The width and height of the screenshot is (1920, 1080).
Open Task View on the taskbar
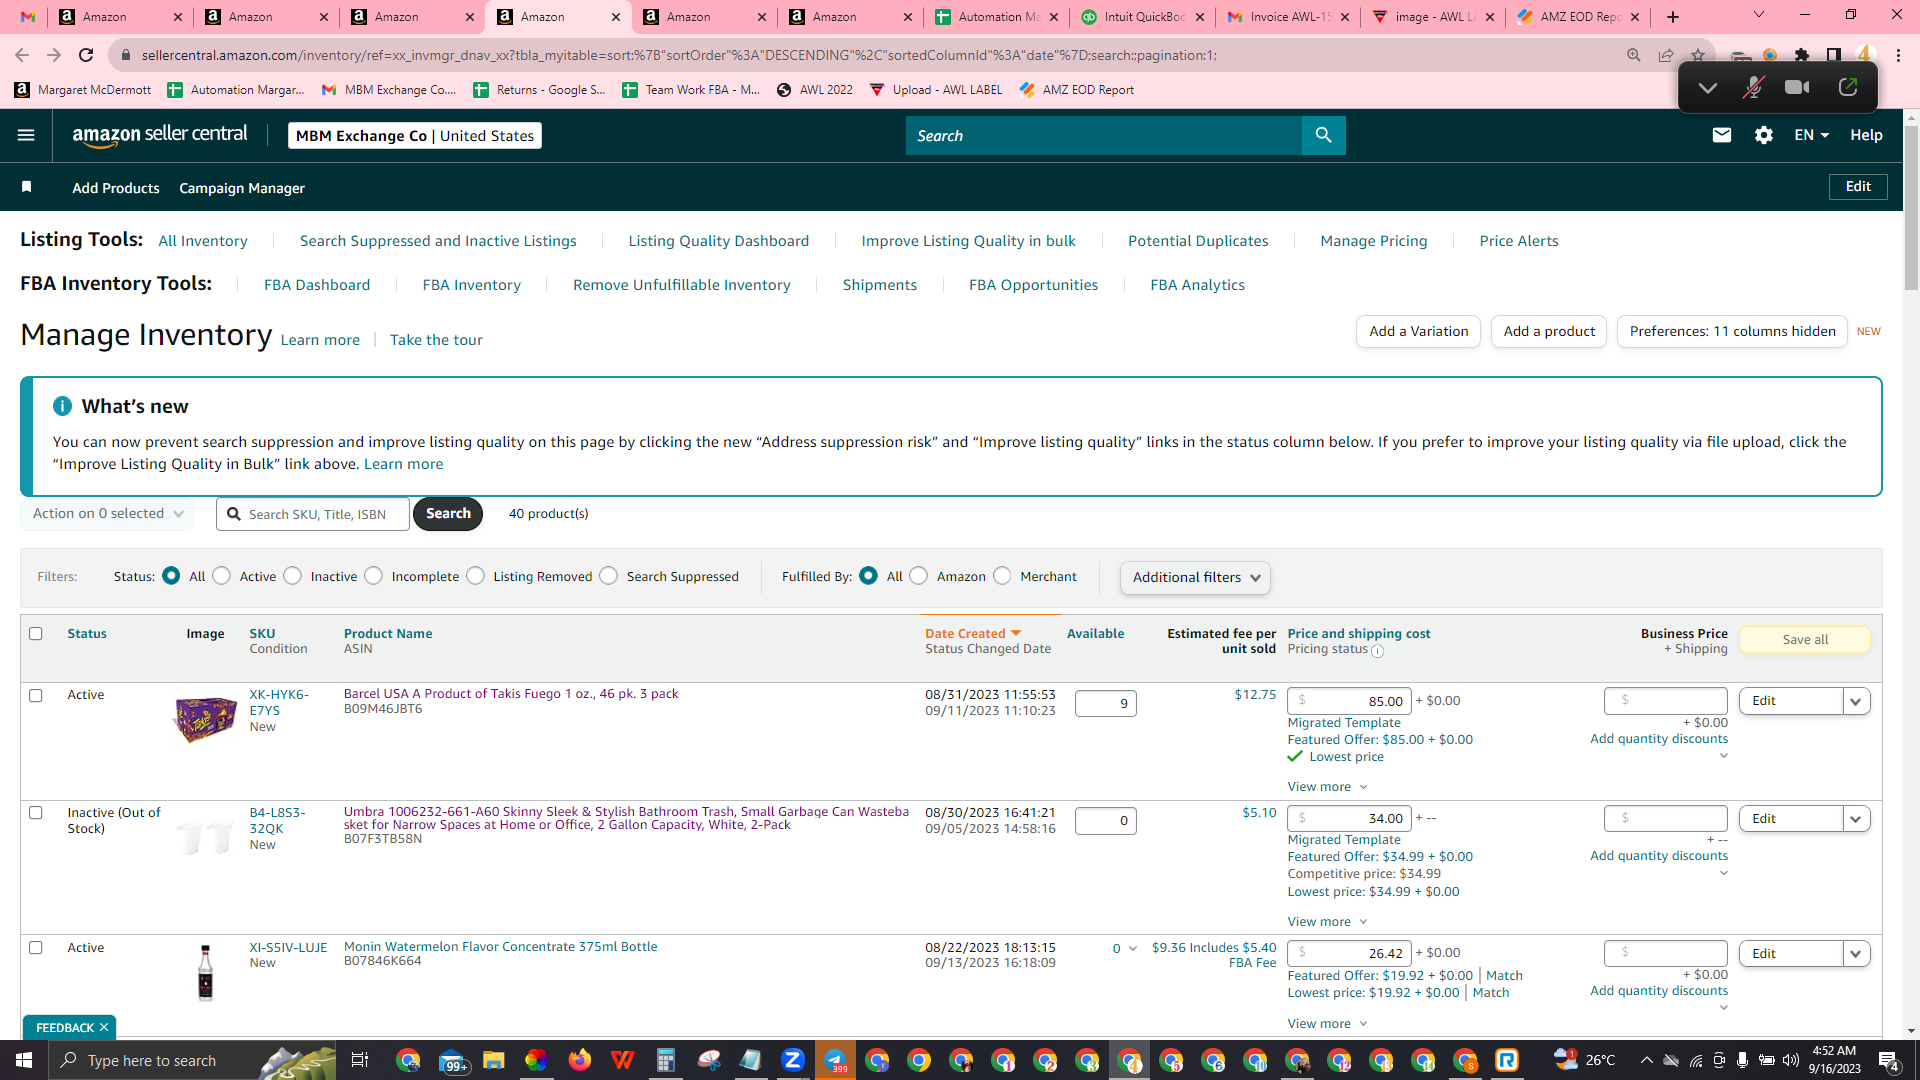[x=360, y=1060]
